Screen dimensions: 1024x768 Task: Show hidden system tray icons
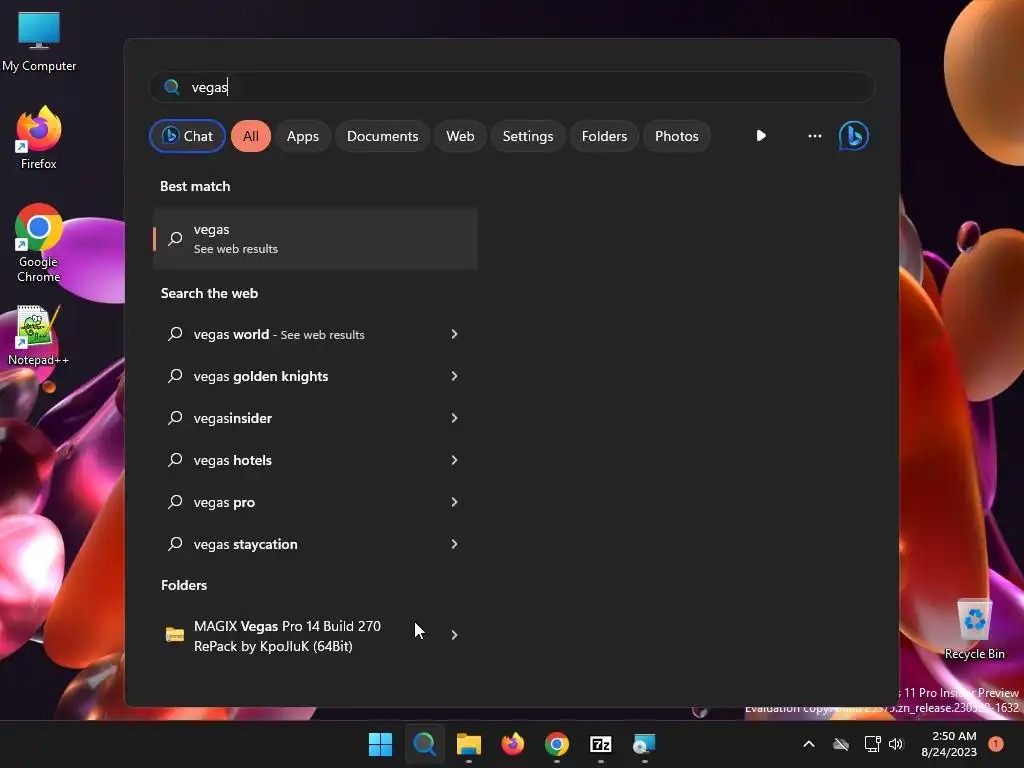[808, 744]
